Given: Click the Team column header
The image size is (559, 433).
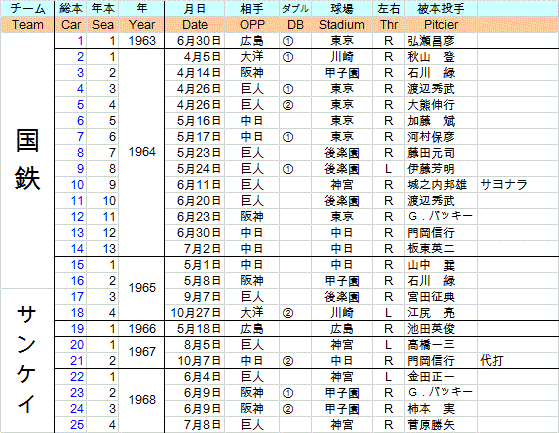Looking at the screenshot, I should (x=27, y=25).
